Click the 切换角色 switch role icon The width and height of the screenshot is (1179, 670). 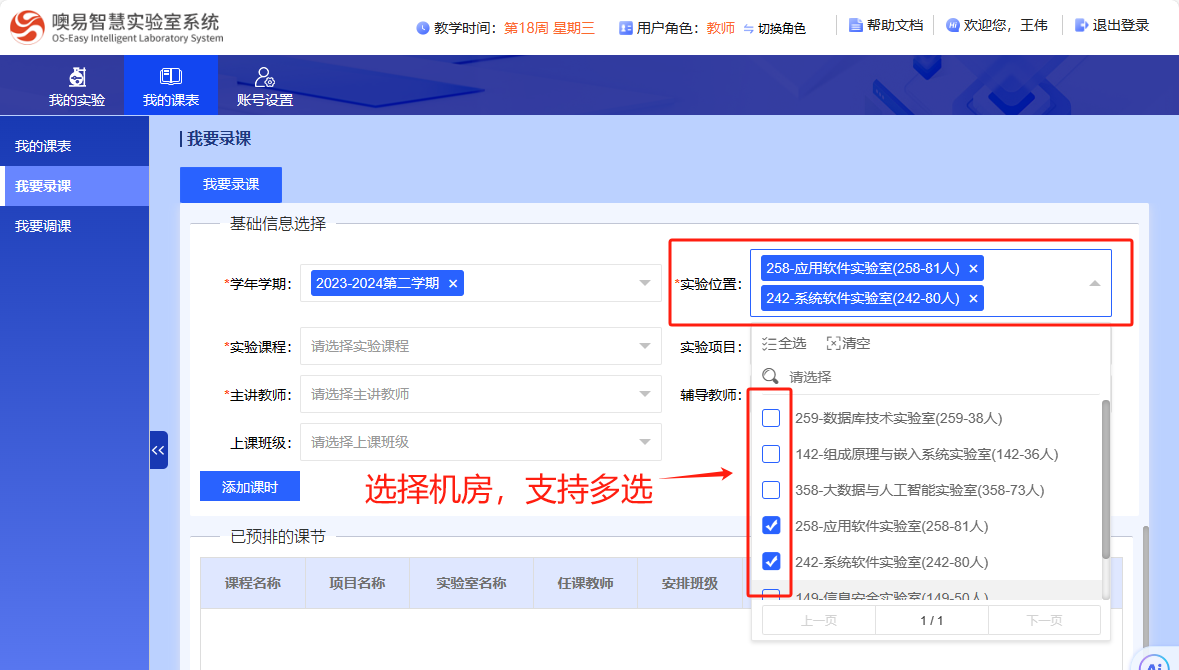tap(749, 29)
